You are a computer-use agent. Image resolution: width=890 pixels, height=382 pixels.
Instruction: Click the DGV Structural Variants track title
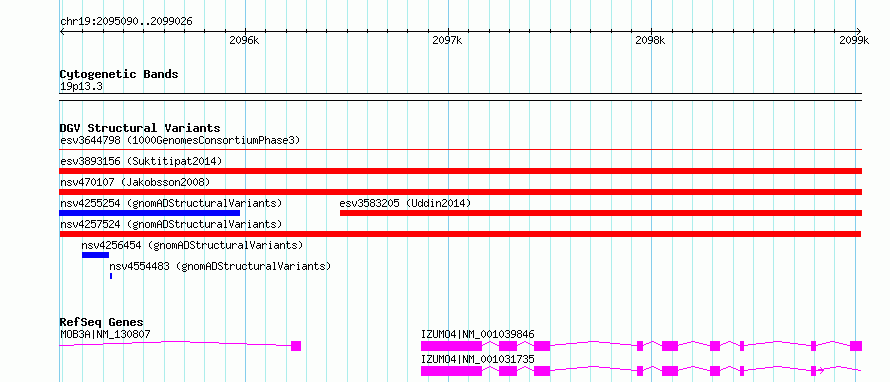(x=140, y=128)
